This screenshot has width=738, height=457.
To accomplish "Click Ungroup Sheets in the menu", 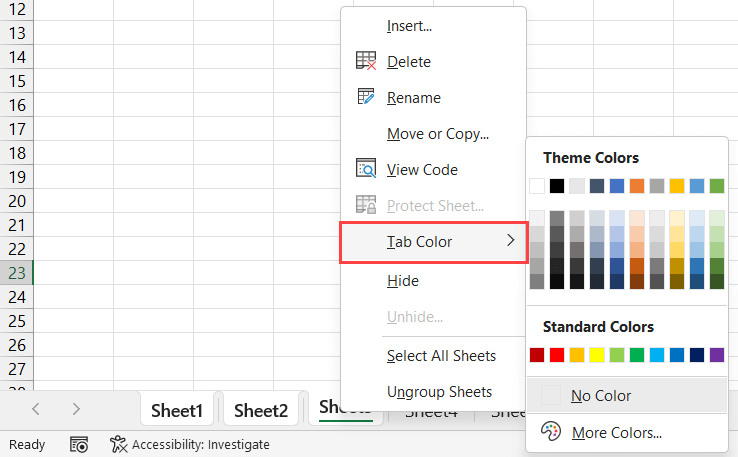I will pyautogui.click(x=439, y=392).
